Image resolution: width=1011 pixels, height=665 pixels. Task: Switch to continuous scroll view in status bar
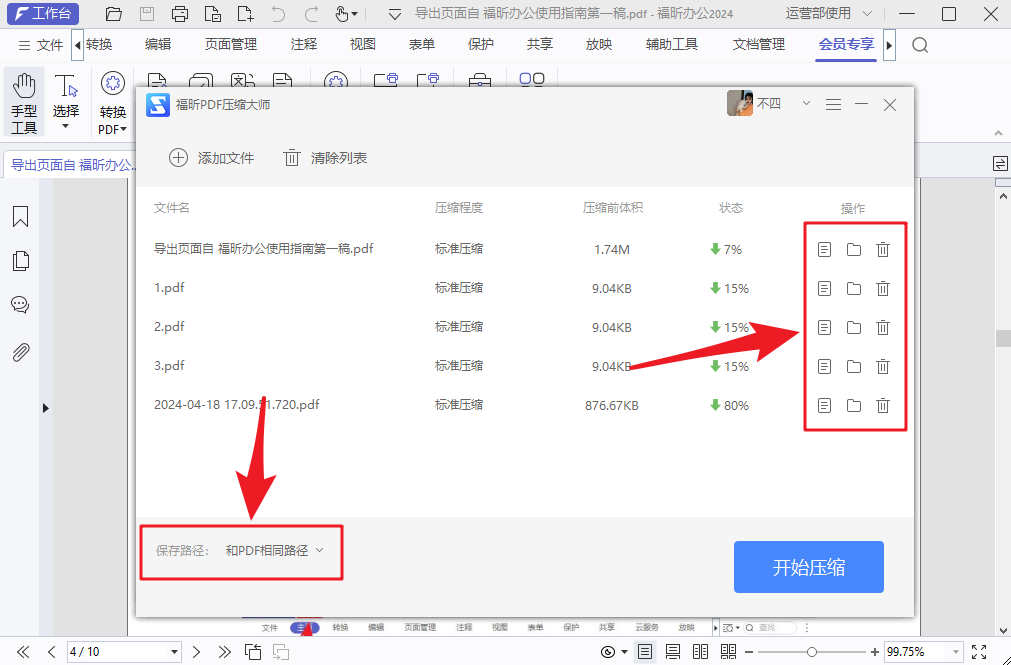(673, 650)
